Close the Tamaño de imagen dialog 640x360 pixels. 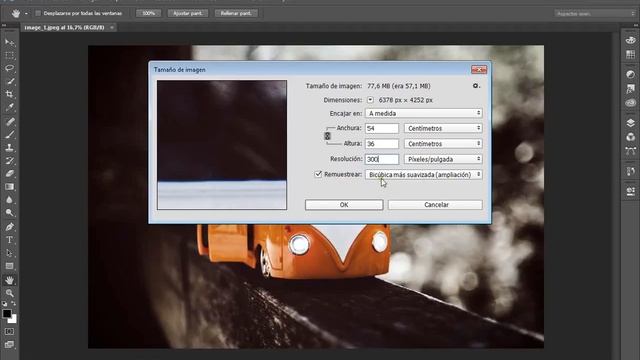coord(479,69)
